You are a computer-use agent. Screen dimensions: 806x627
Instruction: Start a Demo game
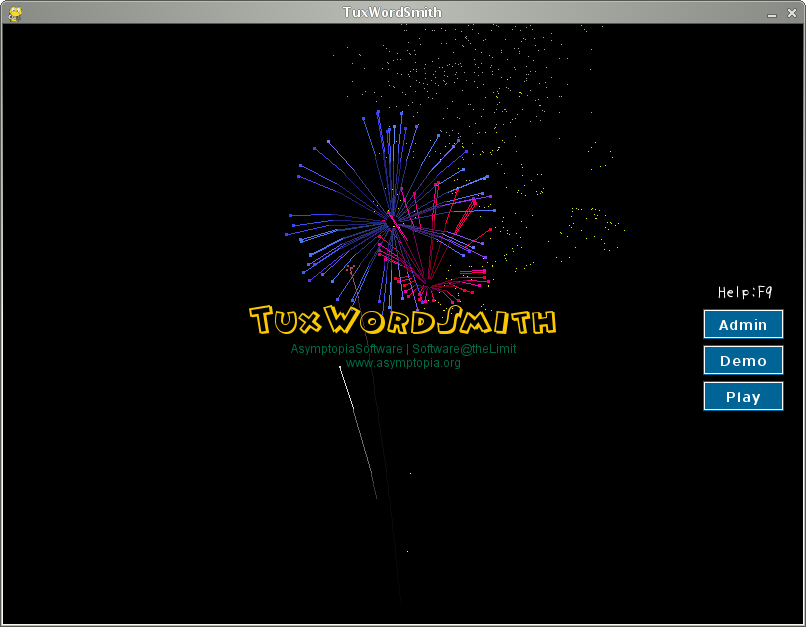tap(743, 360)
